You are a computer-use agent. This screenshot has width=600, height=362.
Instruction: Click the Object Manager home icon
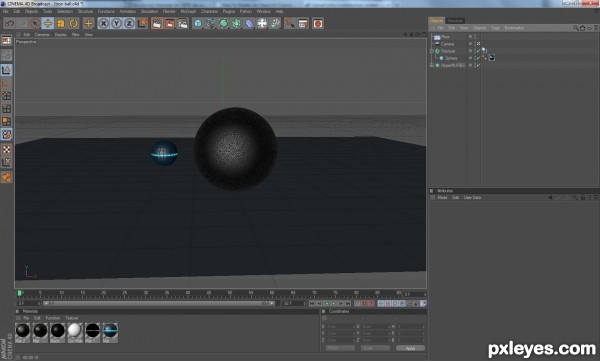(582, 28)
